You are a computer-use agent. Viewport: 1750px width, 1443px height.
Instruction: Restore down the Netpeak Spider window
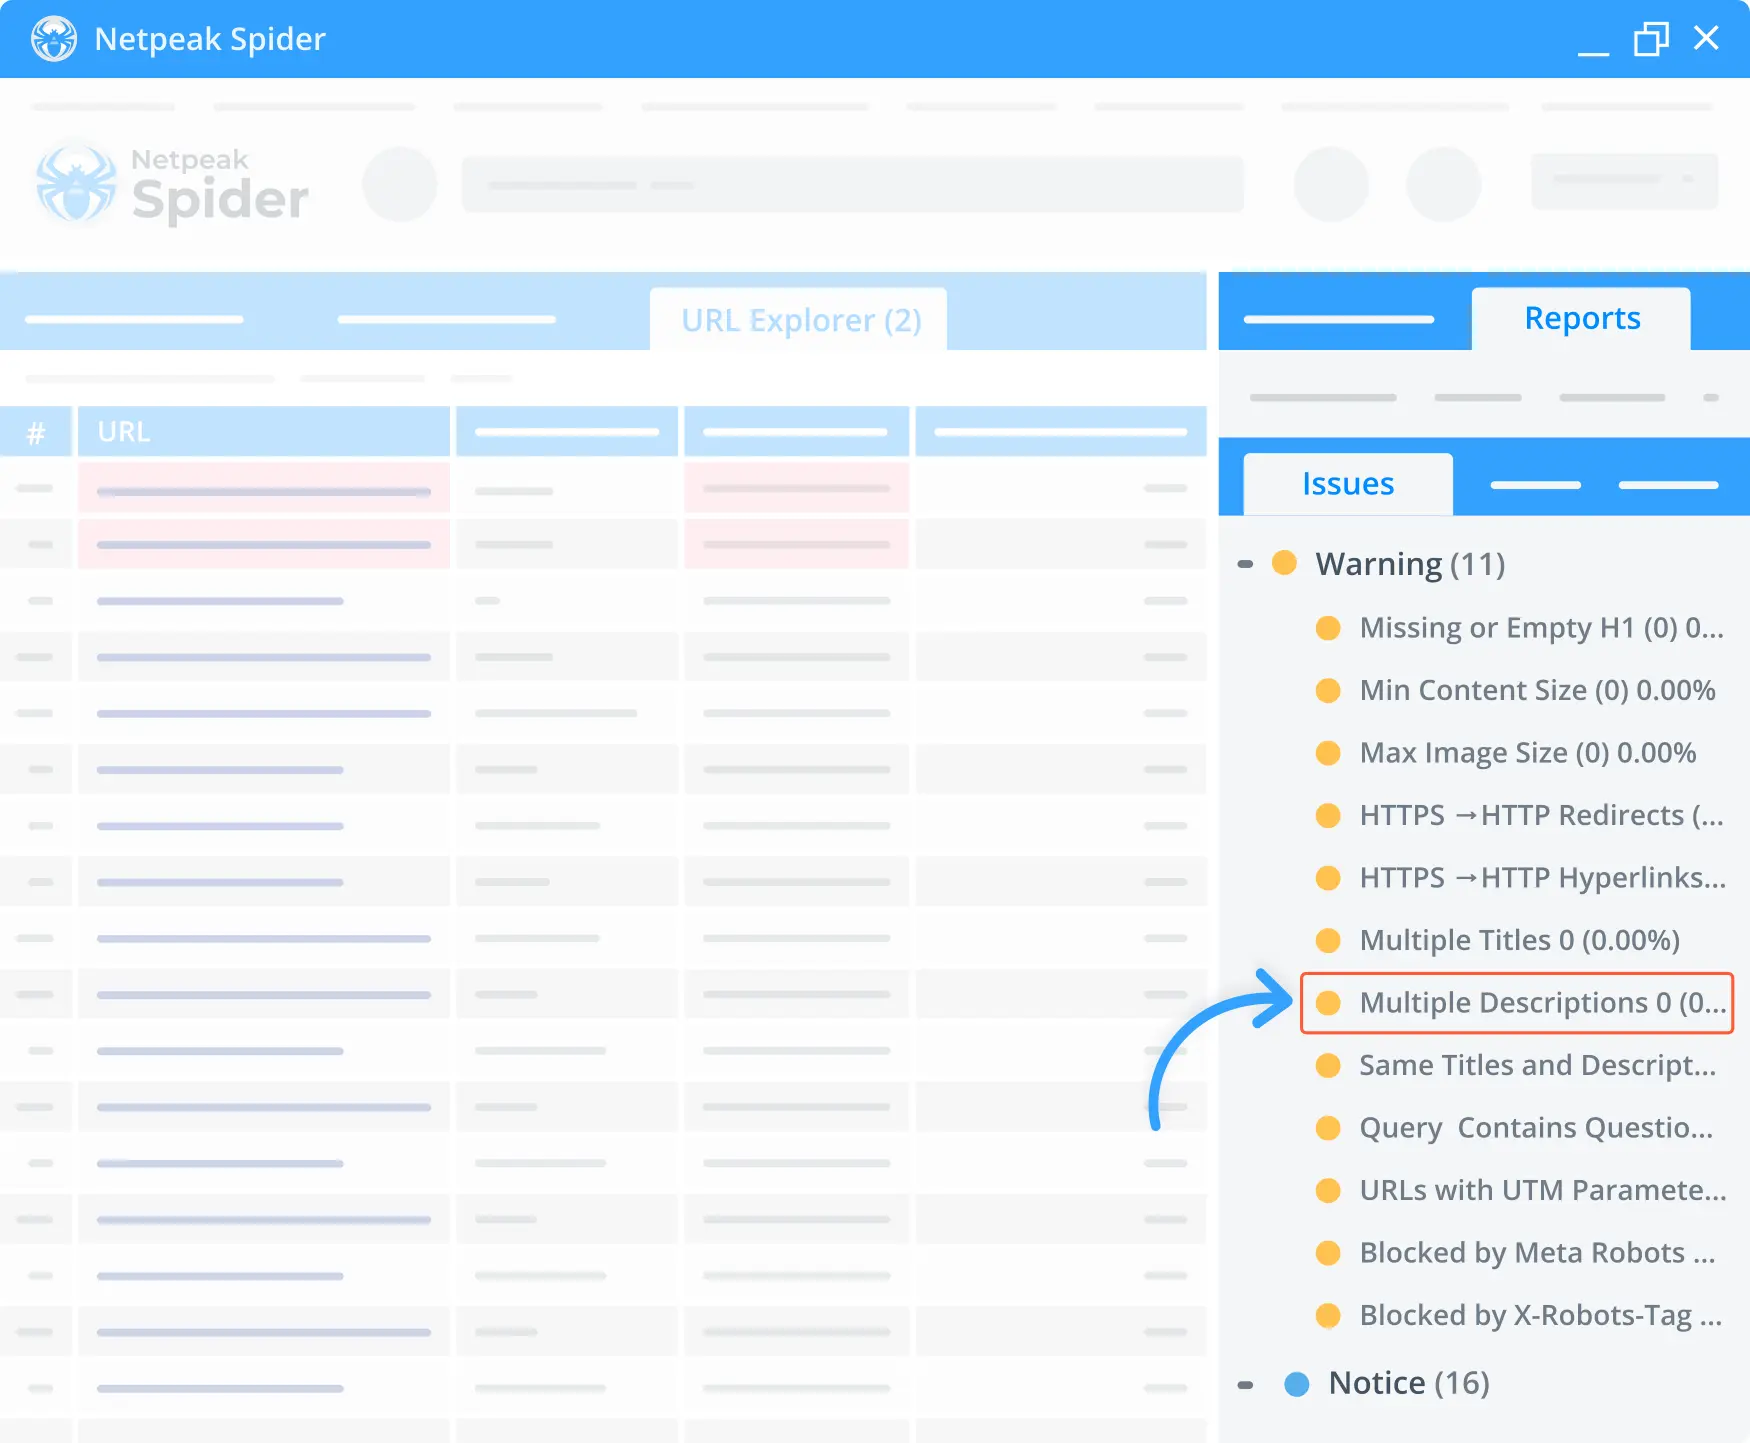tap(1651, 39)
